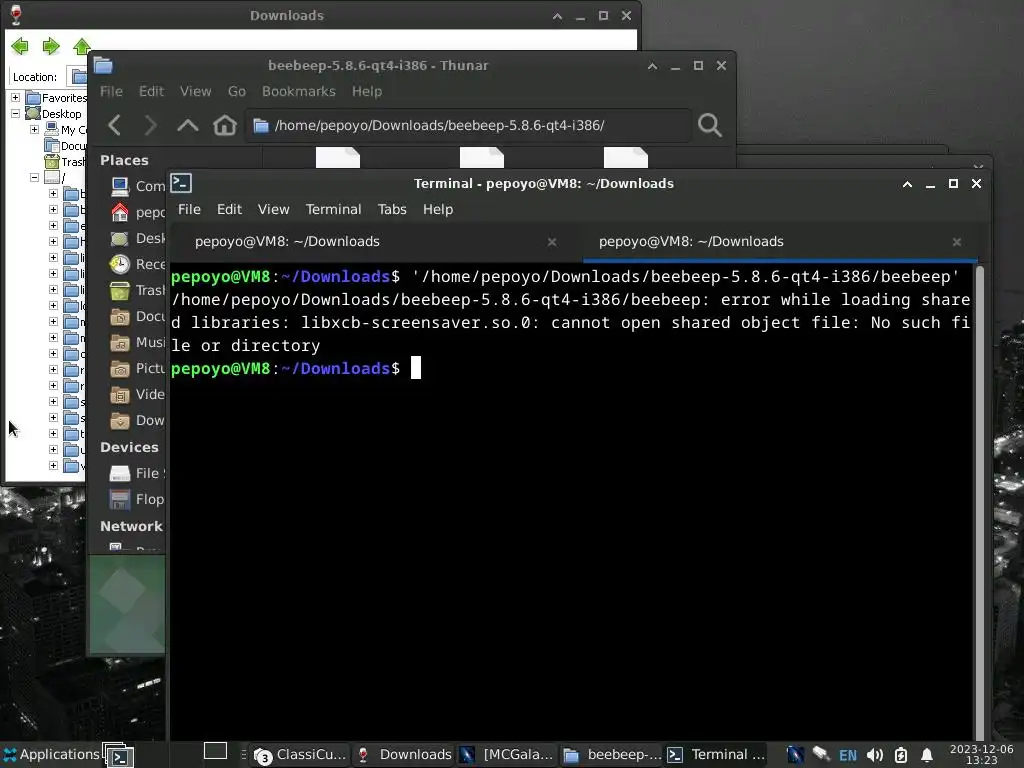
Task: Go to home folder in Thunar
Action: coord(225,125)
